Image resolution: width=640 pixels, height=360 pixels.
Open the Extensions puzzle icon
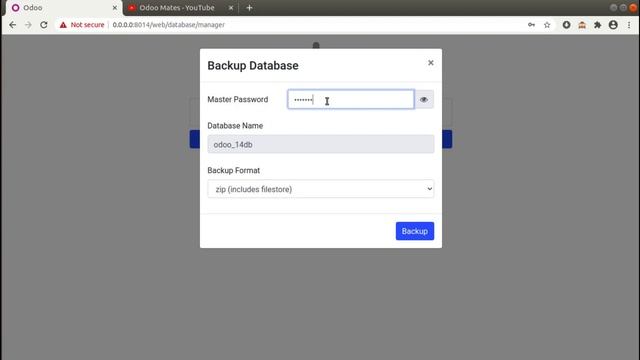pyautogui.click(x=598, y=25)
